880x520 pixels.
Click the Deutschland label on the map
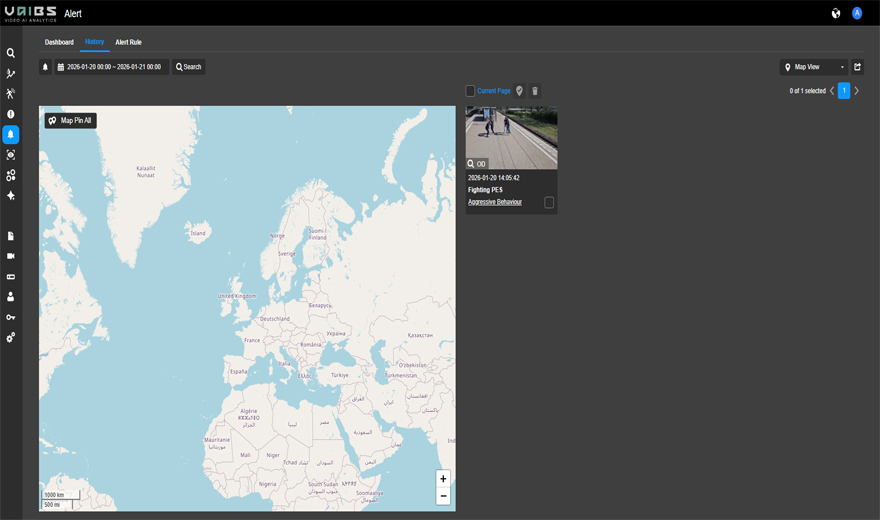[275, 319]
